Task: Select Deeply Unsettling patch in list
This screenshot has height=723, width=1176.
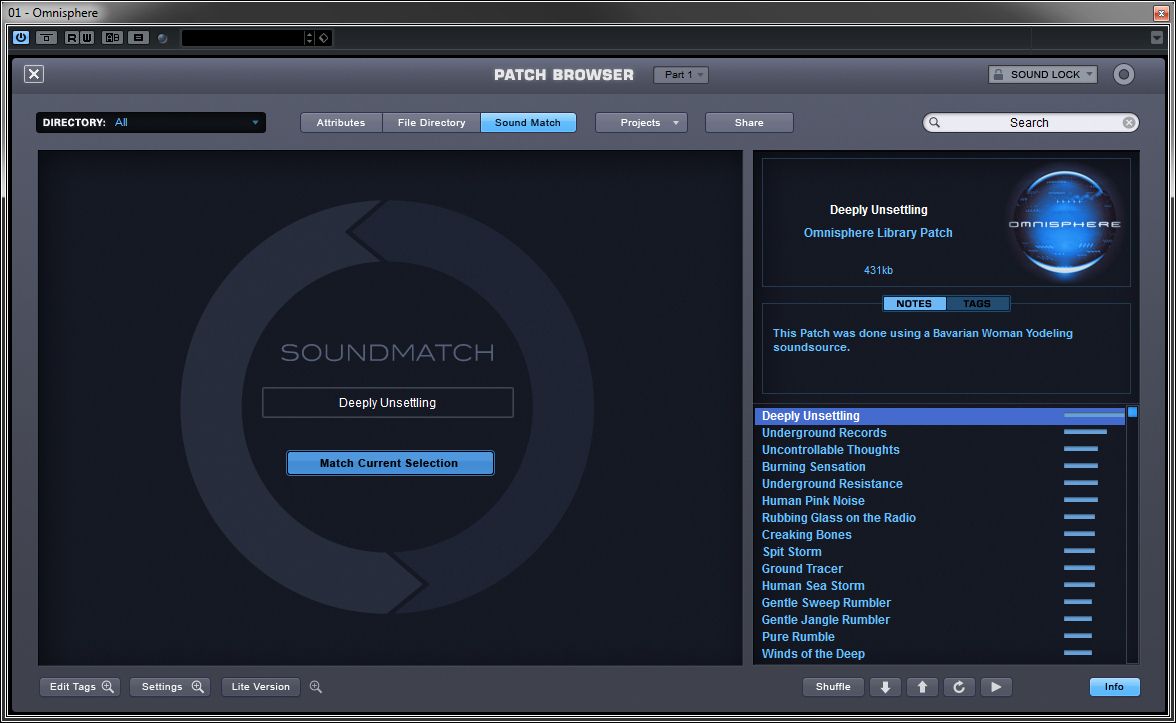Action: coord(939,416)
